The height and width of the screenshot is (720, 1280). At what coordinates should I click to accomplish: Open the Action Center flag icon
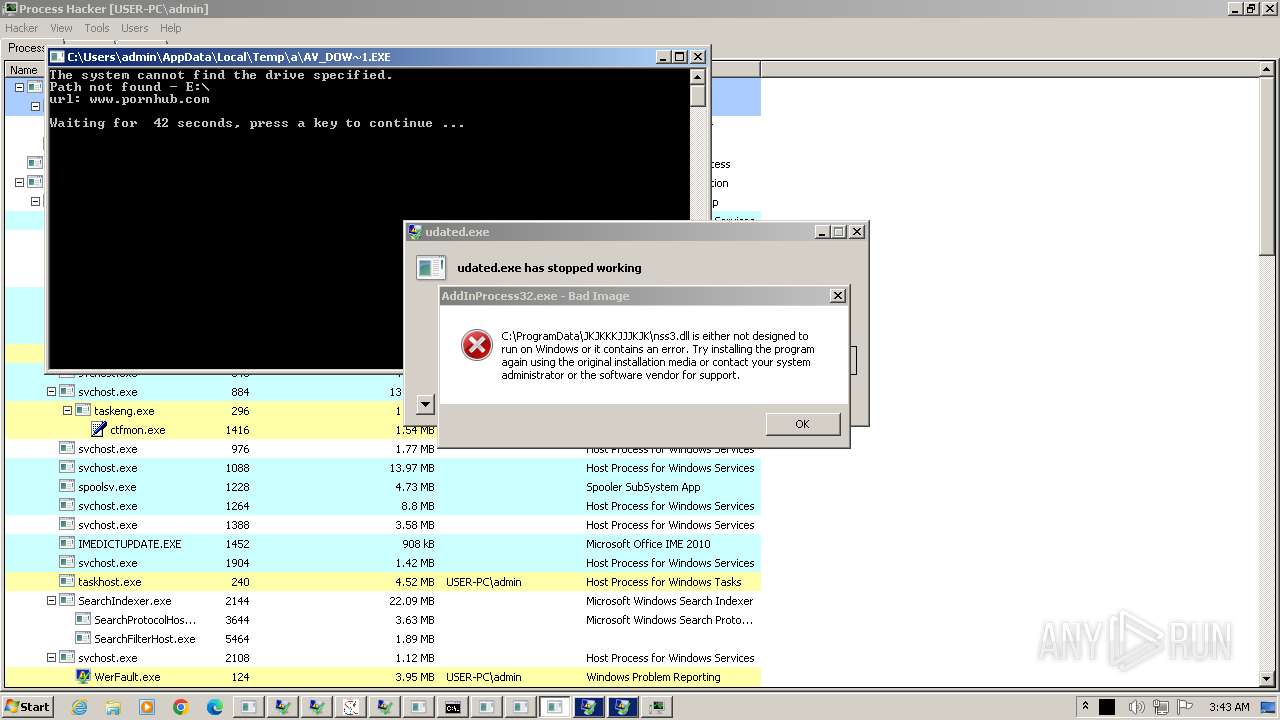coord(1183,707)
